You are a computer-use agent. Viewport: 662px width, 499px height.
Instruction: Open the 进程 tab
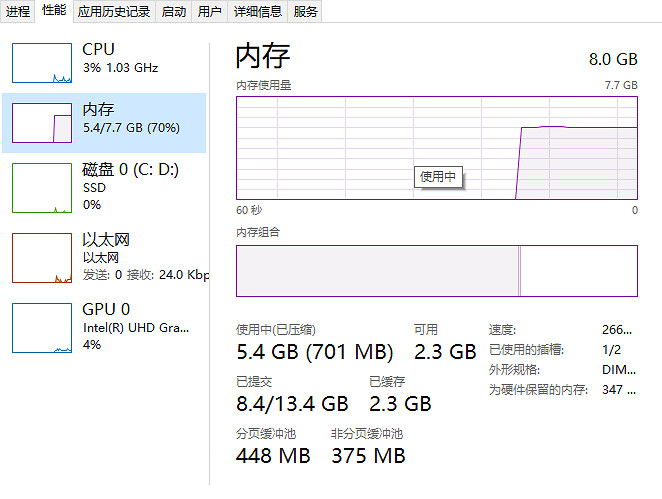18,11
